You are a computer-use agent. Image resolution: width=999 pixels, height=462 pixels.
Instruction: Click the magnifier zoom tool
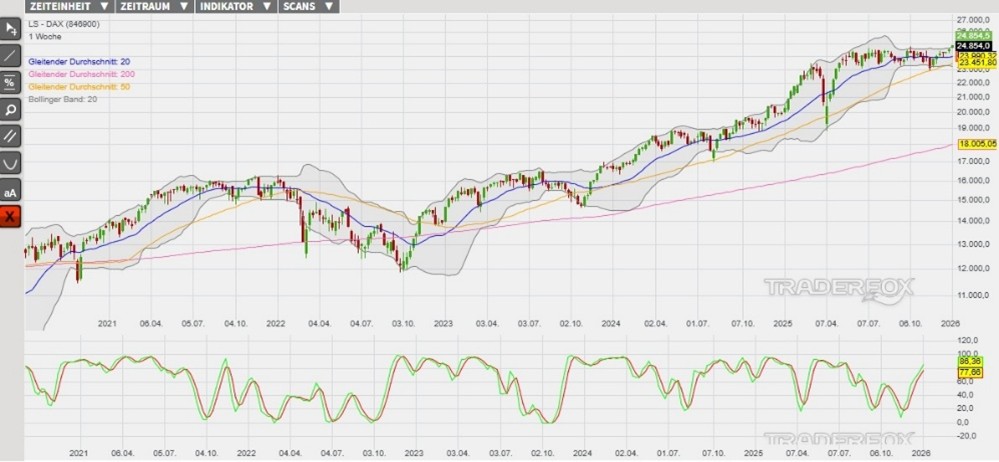click(x=10, y=109)
